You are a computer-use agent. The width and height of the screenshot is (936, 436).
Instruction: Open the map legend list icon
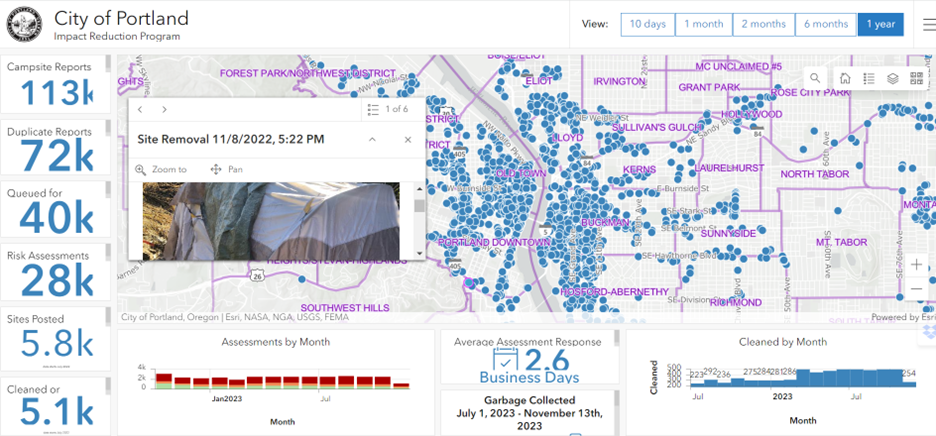[x=869, y=78]
